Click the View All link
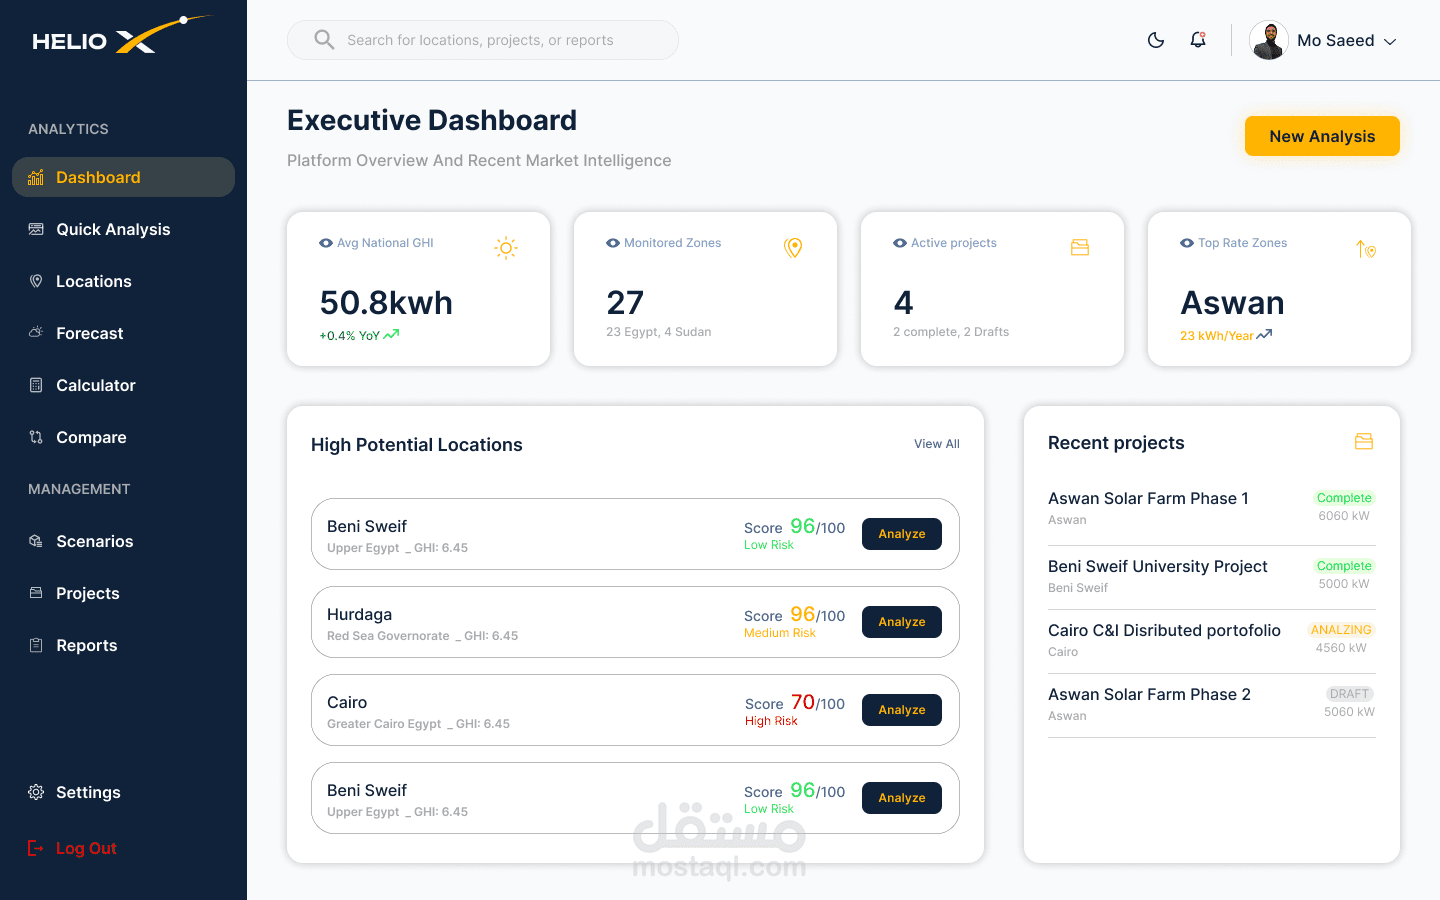1440x900 pixels. point(936,443)
